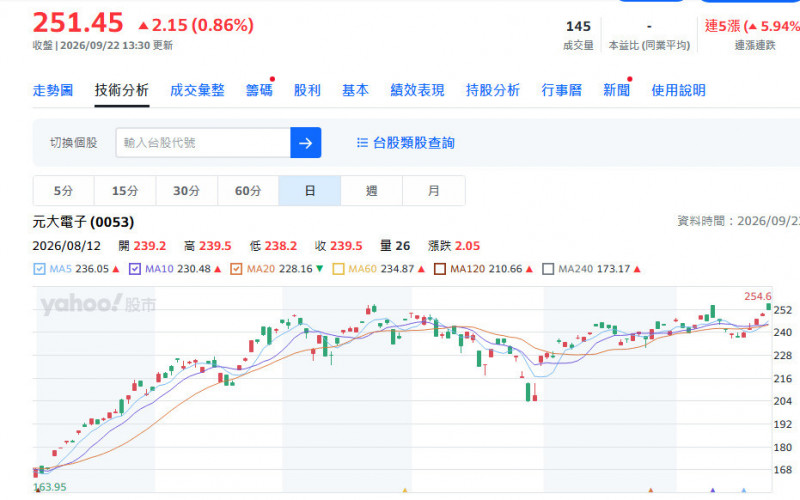Click the 連5漲 streak indicator

point(752,26)
